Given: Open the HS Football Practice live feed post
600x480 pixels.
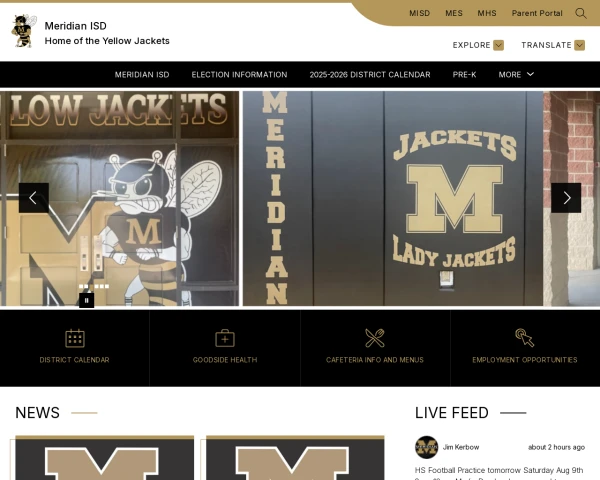Looking at the screenshot, I should coord(499,473).
